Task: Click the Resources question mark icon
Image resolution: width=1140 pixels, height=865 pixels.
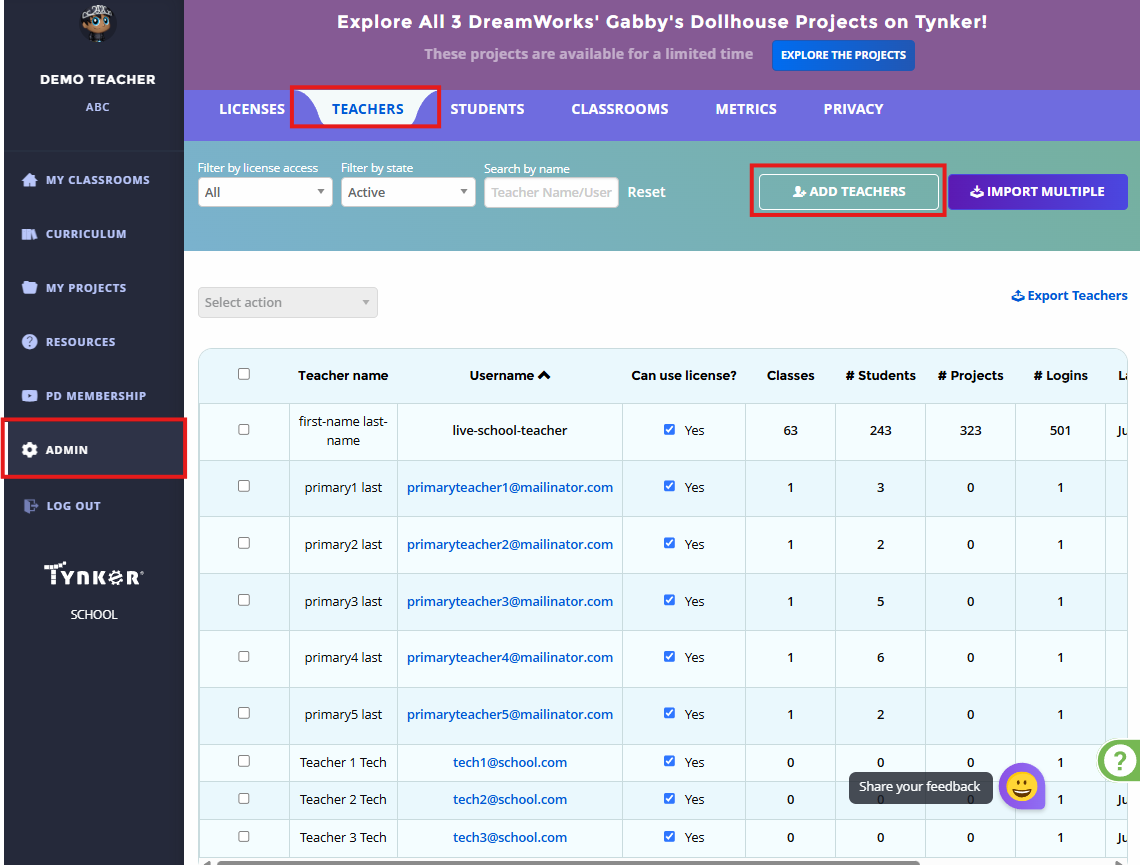Action: click(x=29, y=342)
